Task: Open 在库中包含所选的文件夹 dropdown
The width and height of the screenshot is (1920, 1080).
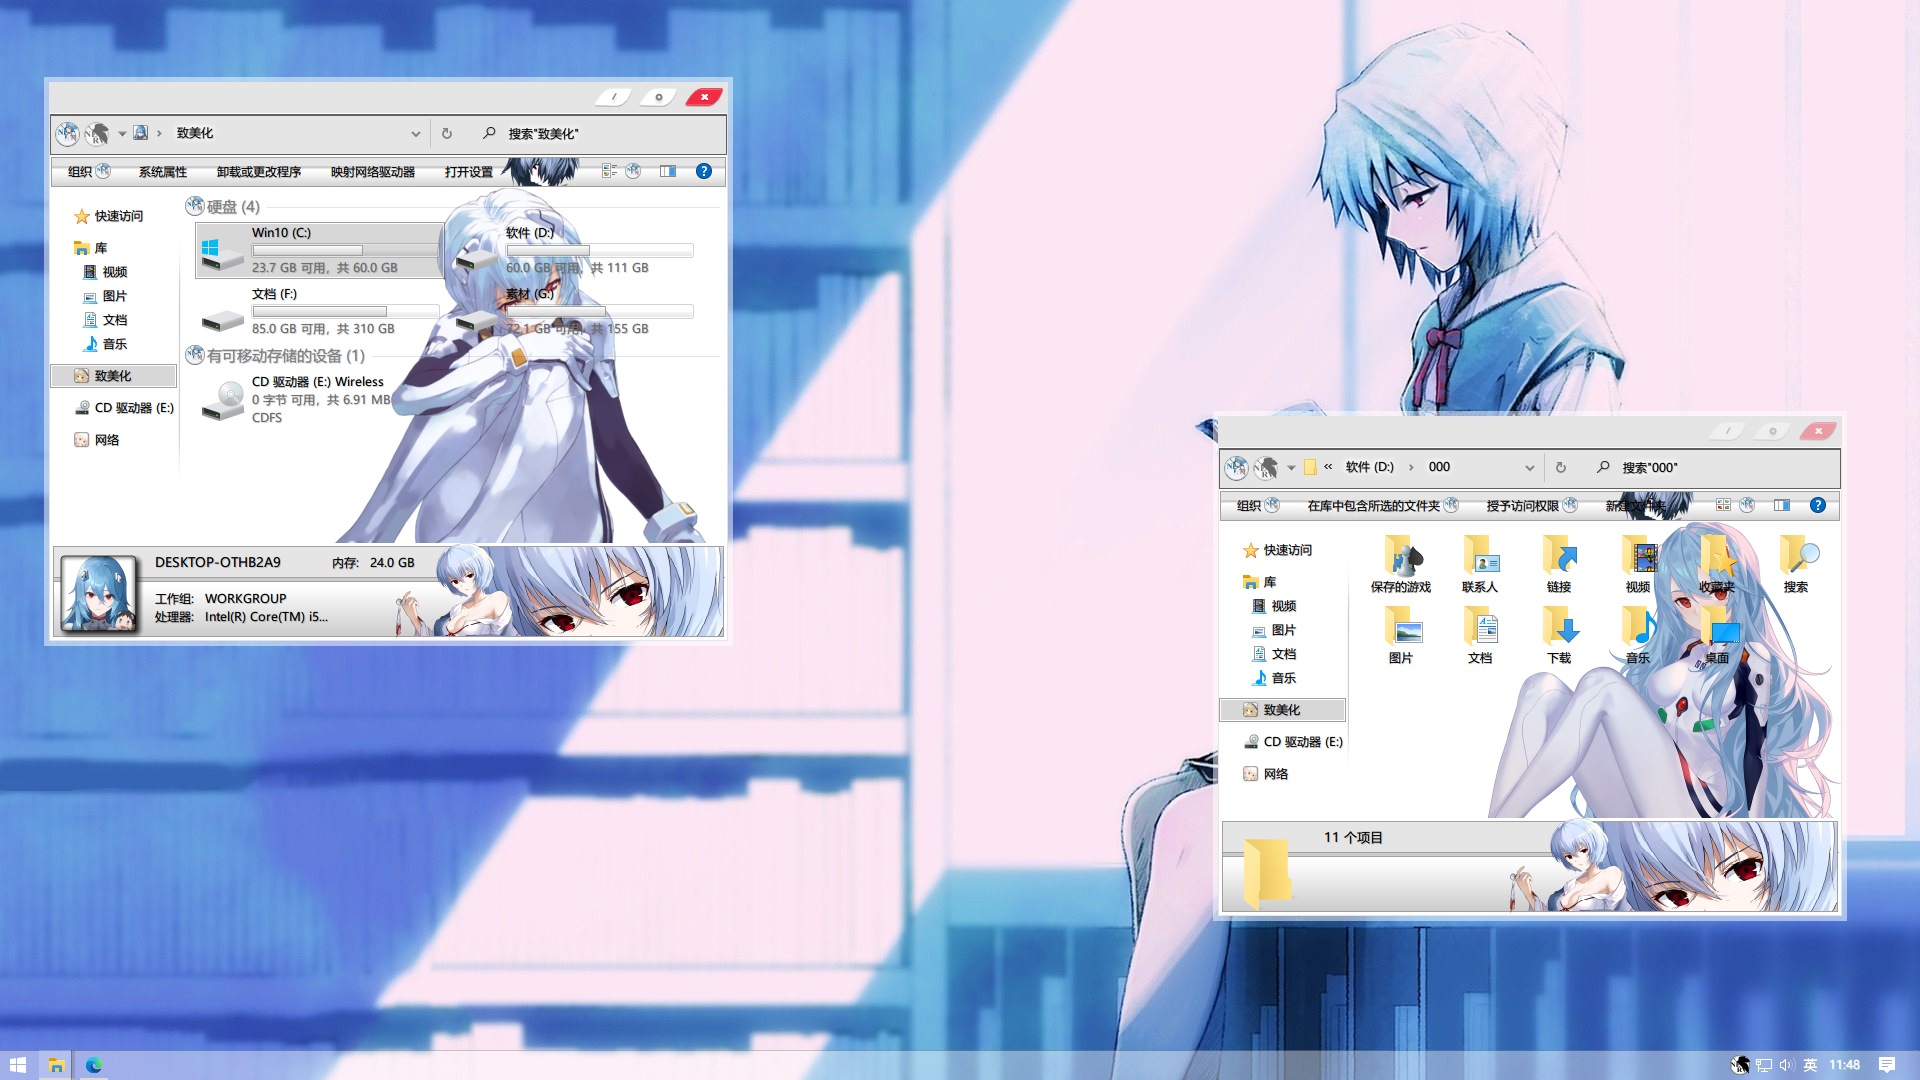Action: tap(1383, 506)
